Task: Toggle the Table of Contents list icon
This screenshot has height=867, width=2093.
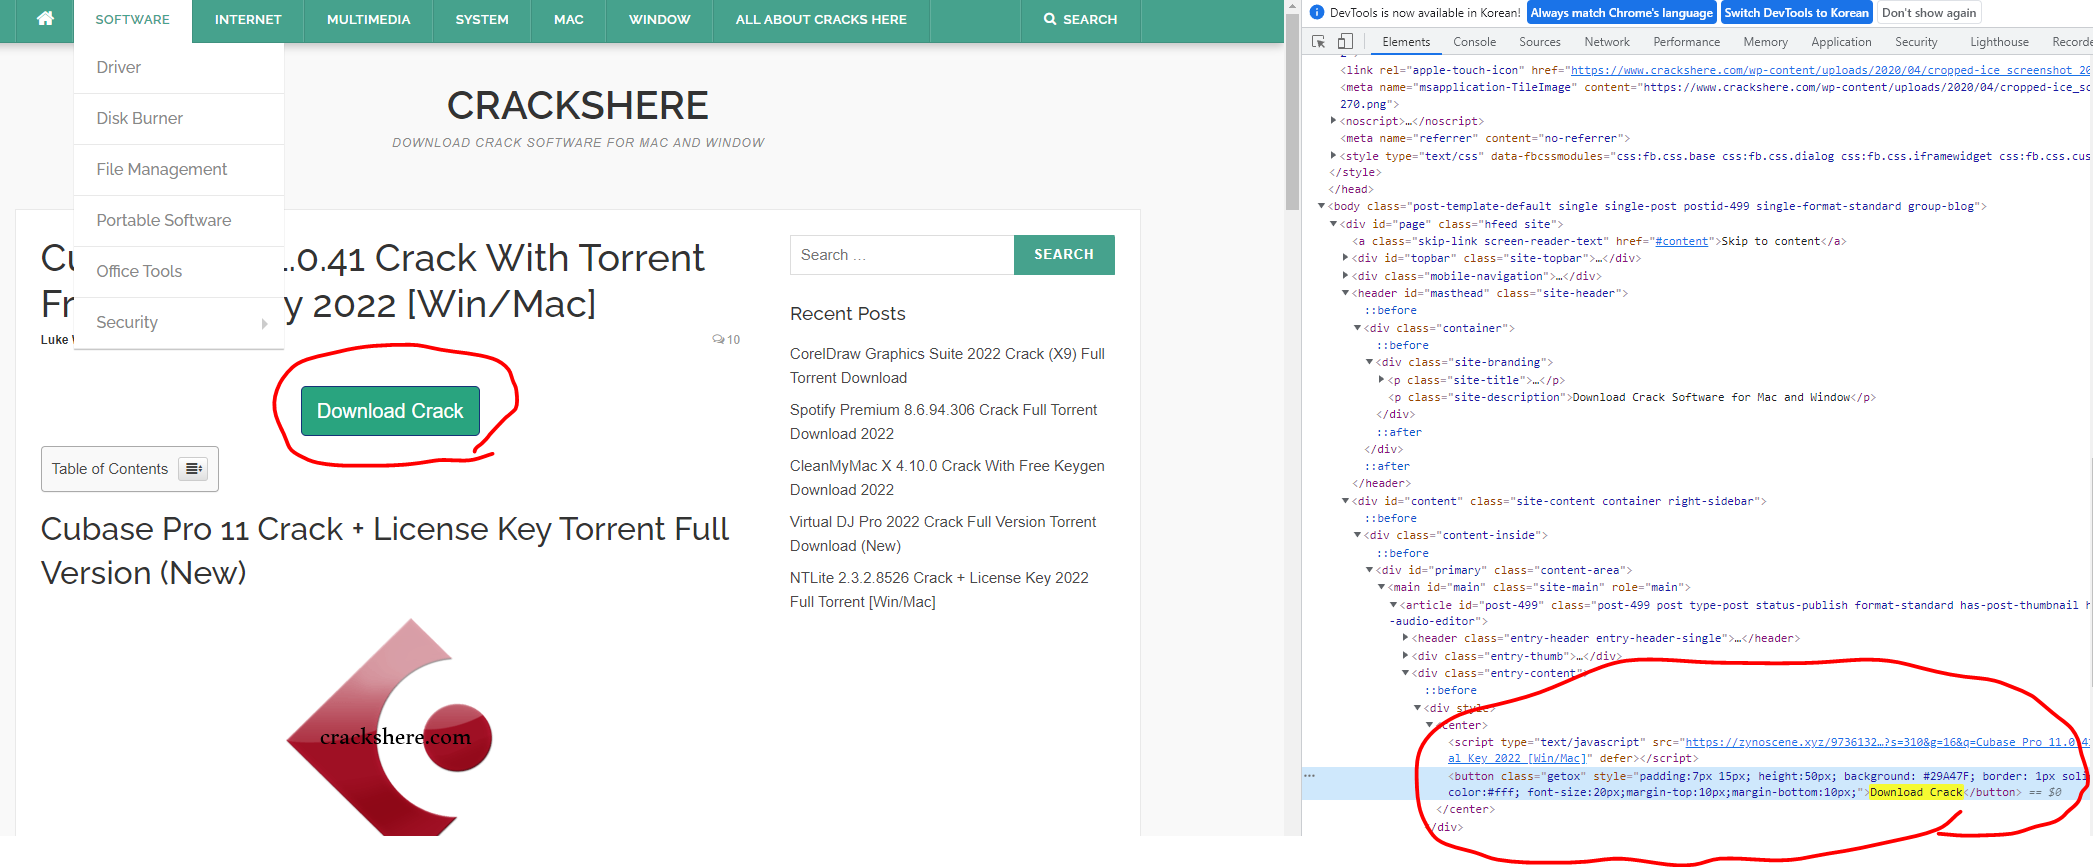Action: [x=193, y=469]
